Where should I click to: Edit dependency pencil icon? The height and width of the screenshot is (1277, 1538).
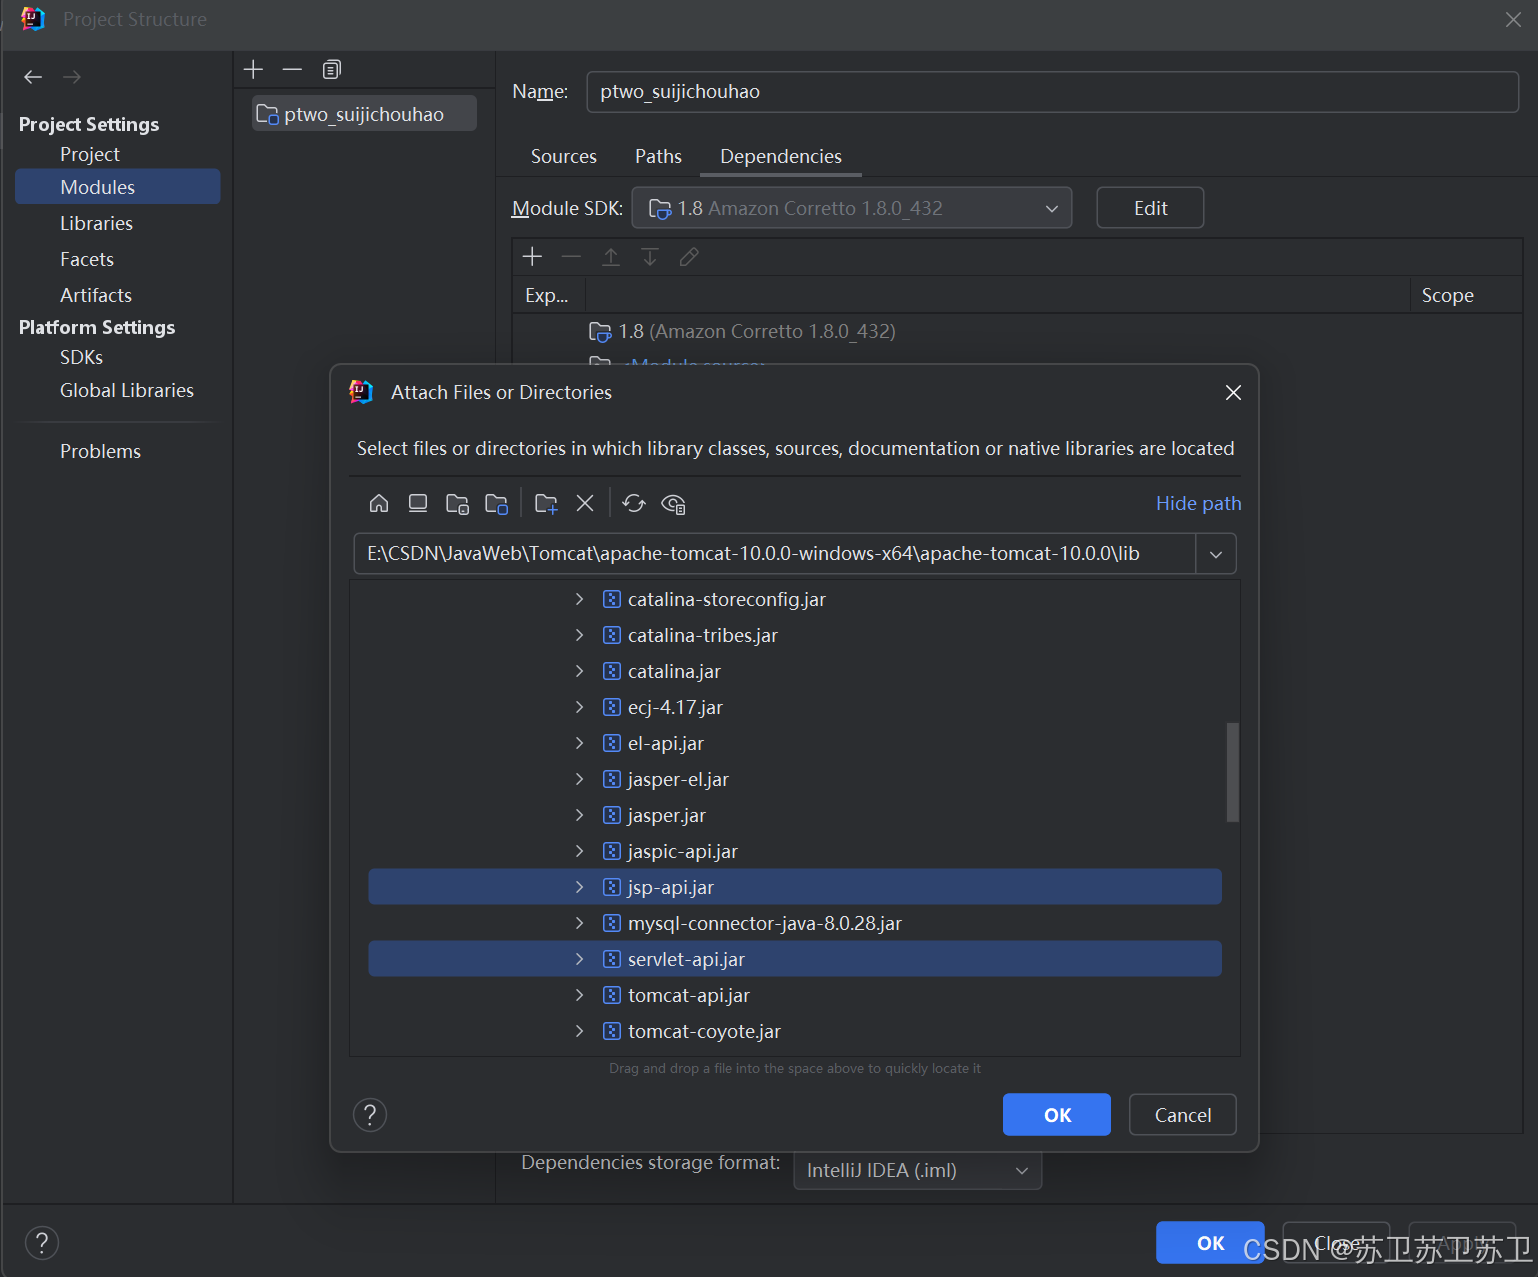coord(689,257)
